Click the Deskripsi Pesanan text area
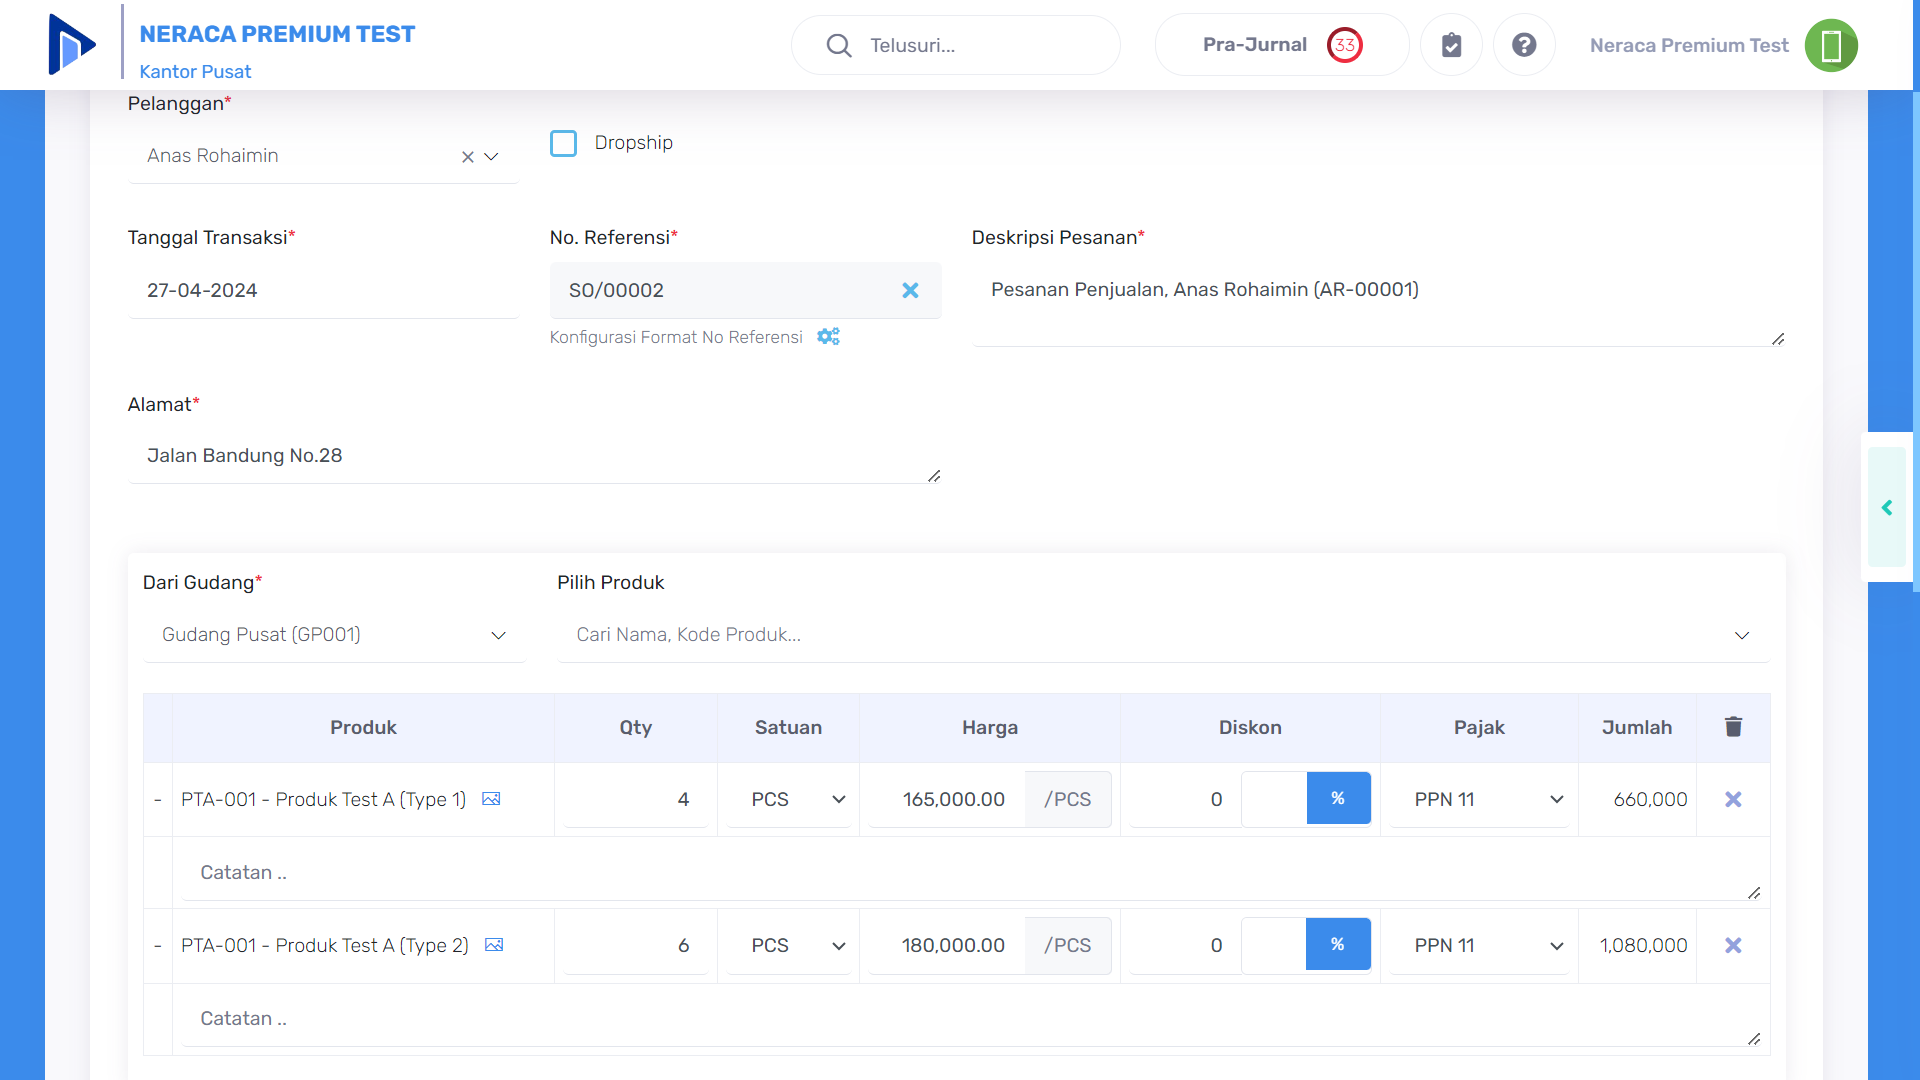 click(1379, 304)
